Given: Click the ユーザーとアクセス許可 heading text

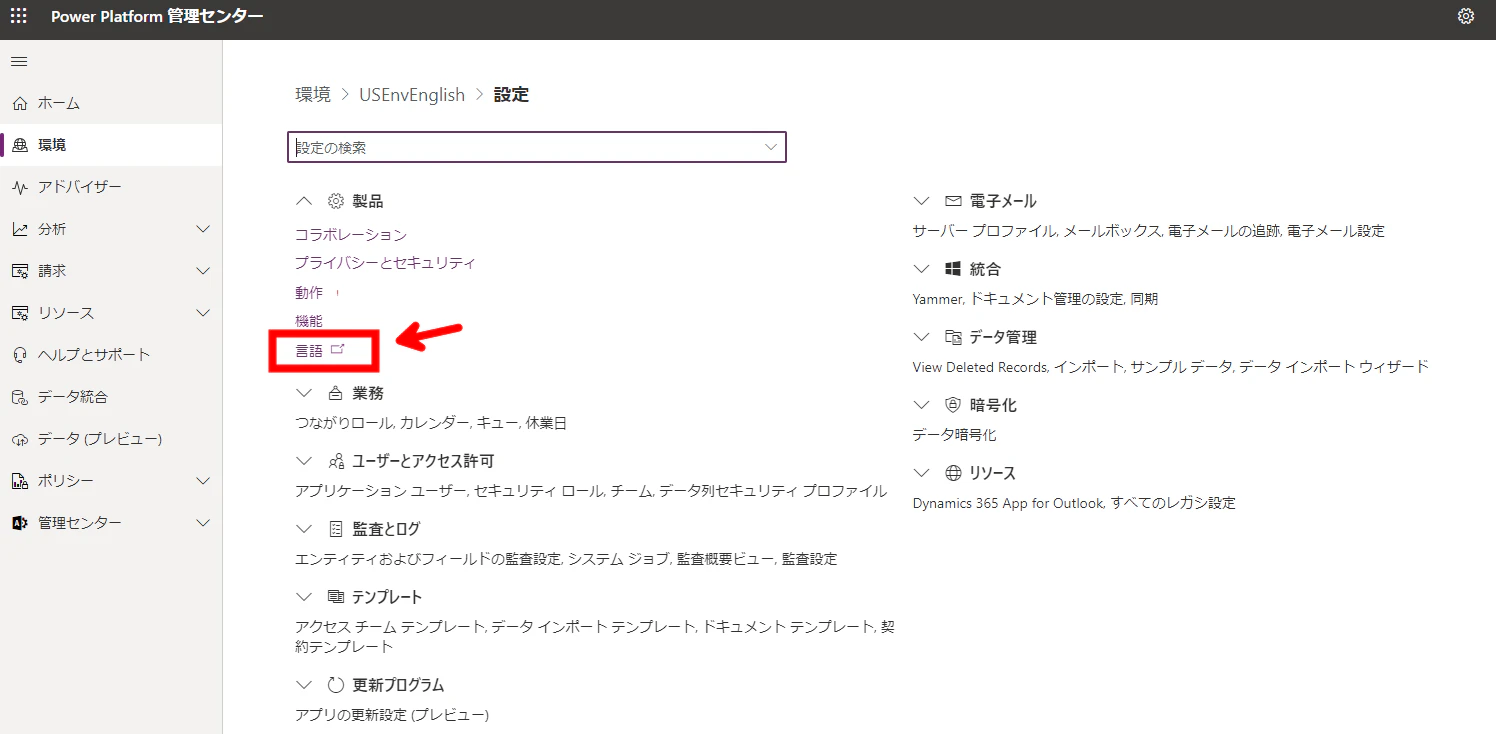Looking at the screenshot, I should tap(423, 461).
